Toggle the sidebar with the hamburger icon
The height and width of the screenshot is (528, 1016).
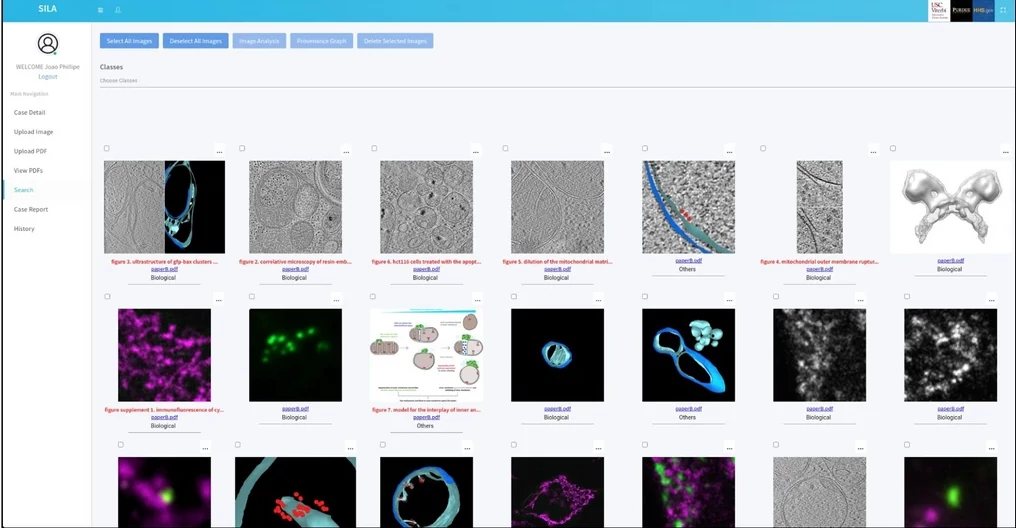pyautogui.click(x=100, y=10)
